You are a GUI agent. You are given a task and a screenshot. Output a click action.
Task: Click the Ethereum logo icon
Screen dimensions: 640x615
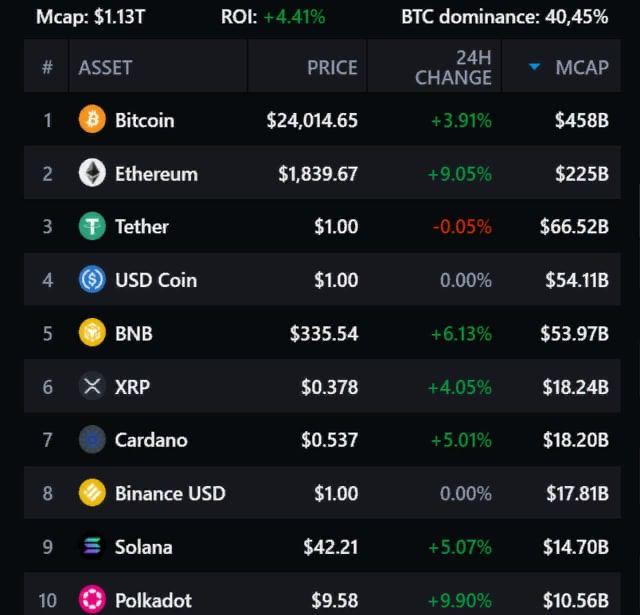(92, 173)
